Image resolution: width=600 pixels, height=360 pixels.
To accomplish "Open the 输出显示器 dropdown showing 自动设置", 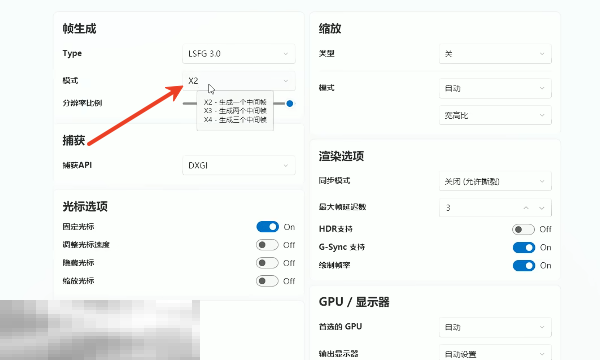I will tap(495, 353).
